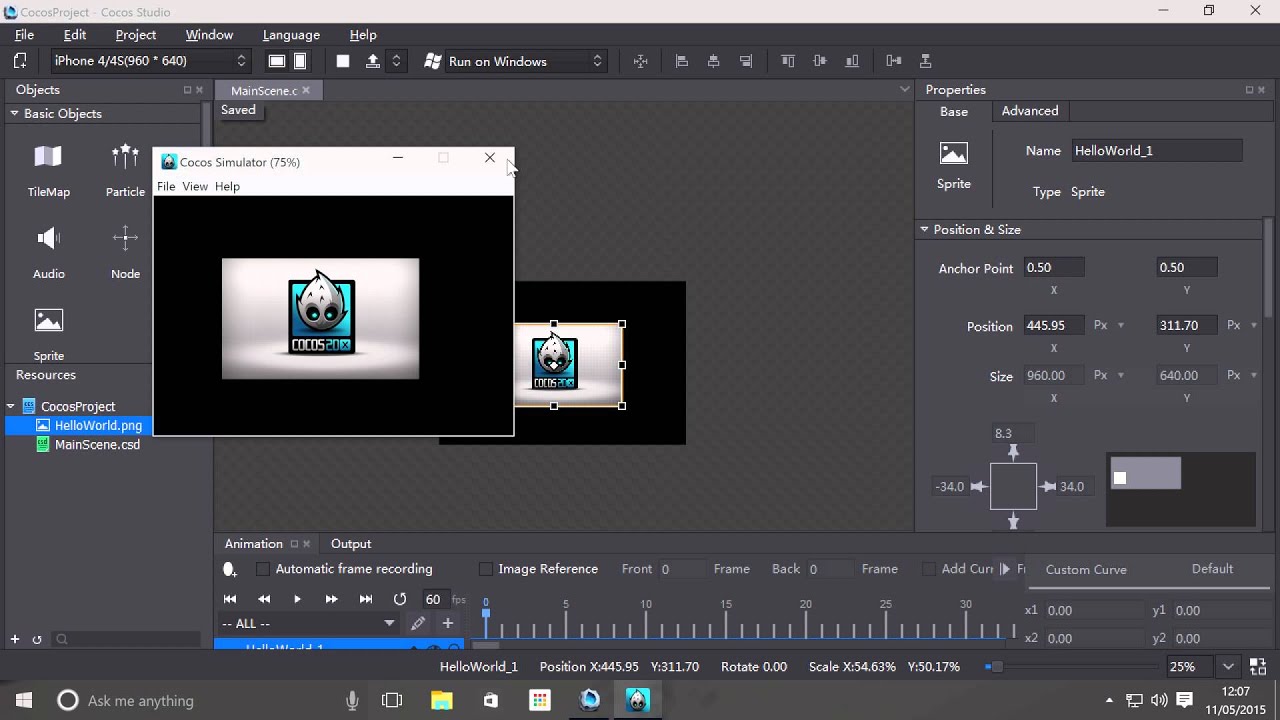
Task: Click the Custom Curve button
Action: [1086, 569]
